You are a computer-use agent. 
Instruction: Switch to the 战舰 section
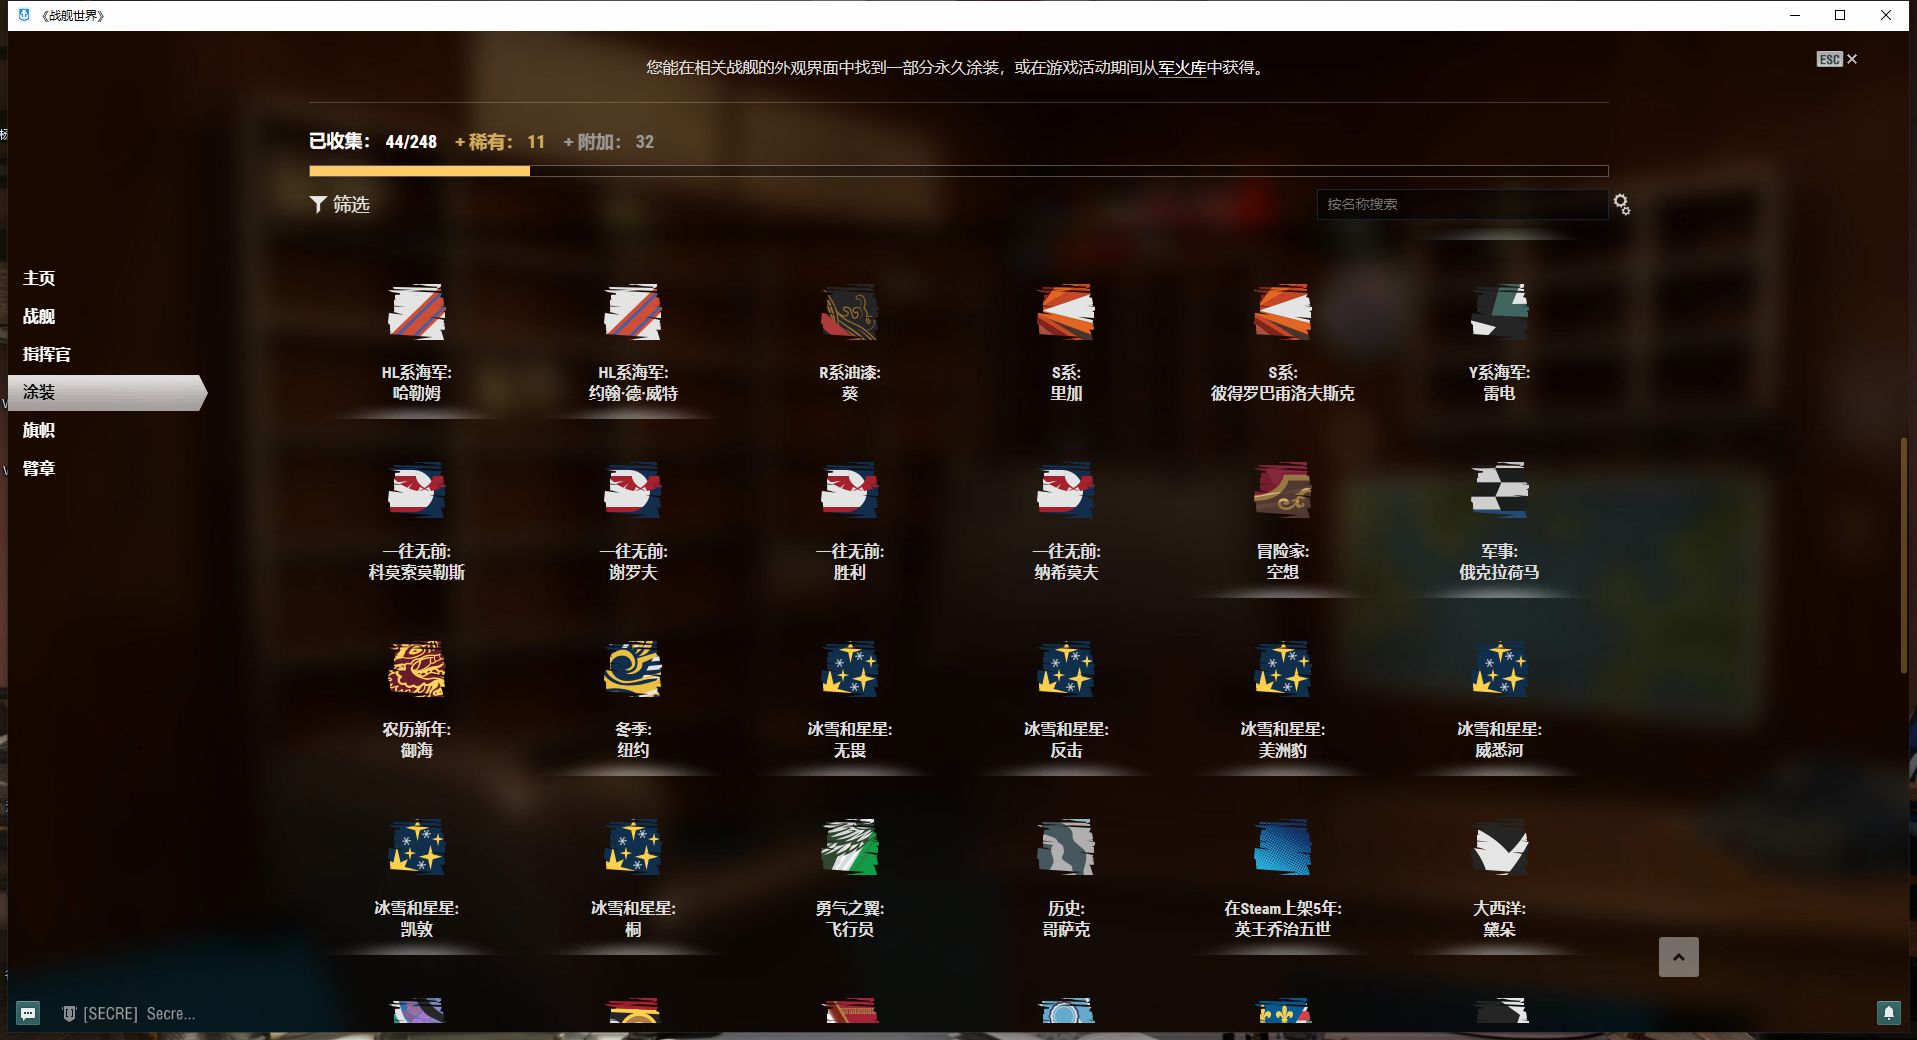click(39, 316)
